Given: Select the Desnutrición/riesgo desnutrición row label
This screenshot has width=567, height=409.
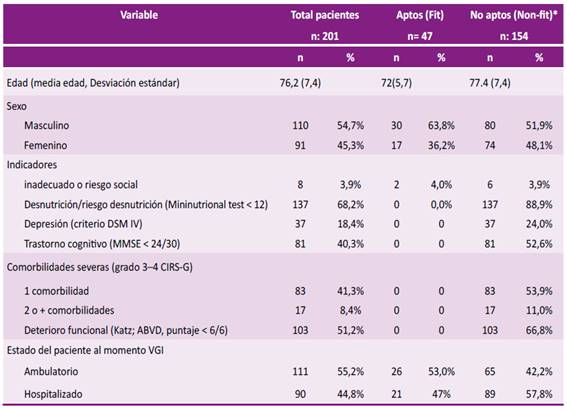Looking at the screenshot, I should (x=146, y=205).
